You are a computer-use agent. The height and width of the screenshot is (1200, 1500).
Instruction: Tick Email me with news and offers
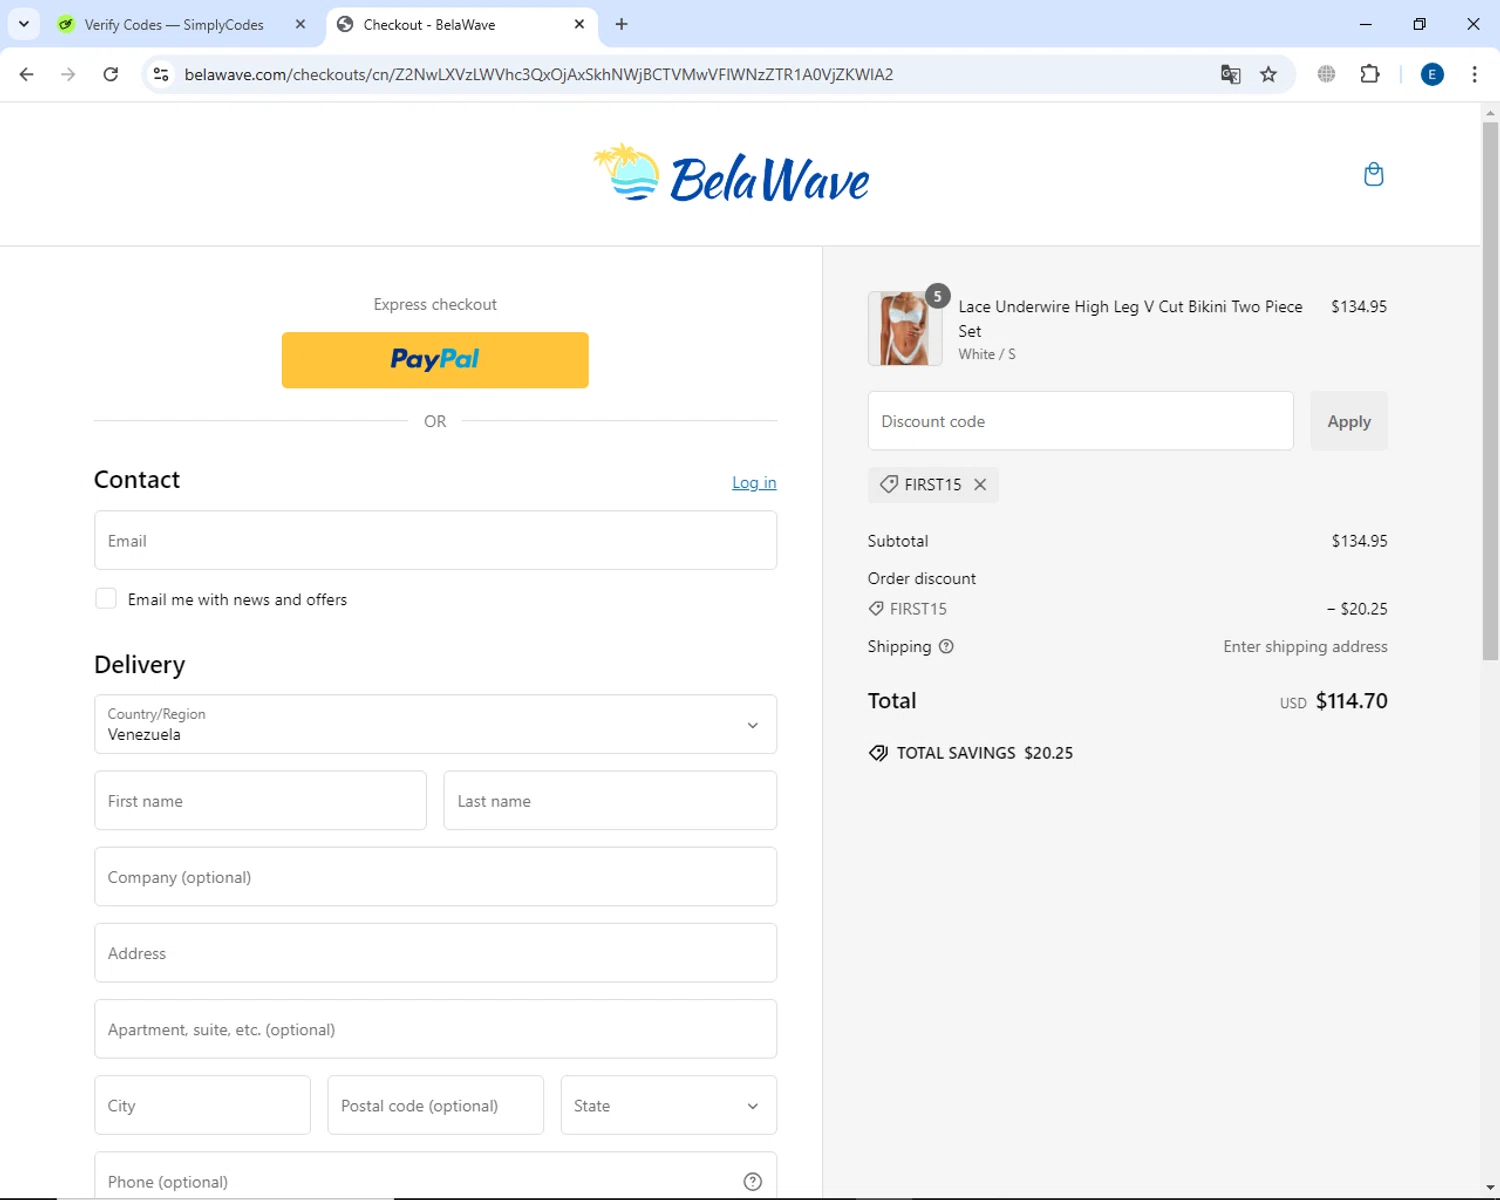tap(106, 599)
